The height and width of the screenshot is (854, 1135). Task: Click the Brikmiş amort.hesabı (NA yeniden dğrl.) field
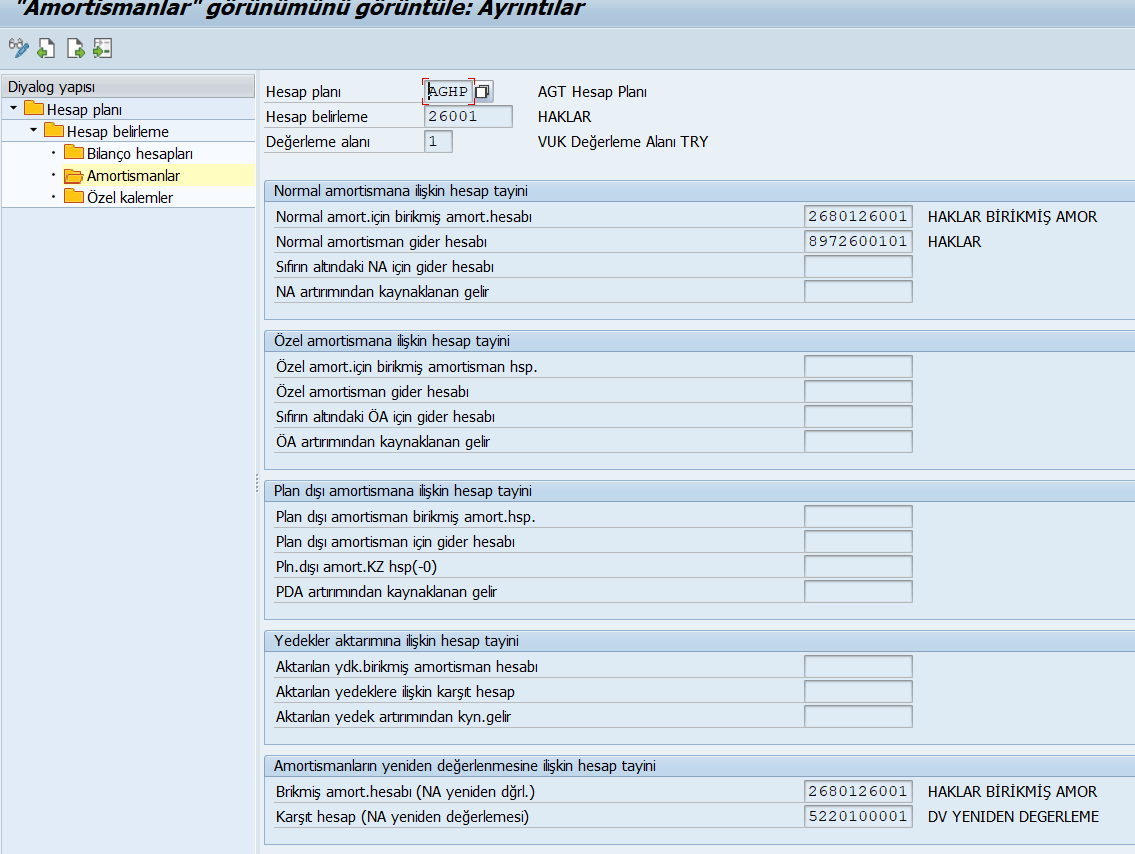[858, 791]
